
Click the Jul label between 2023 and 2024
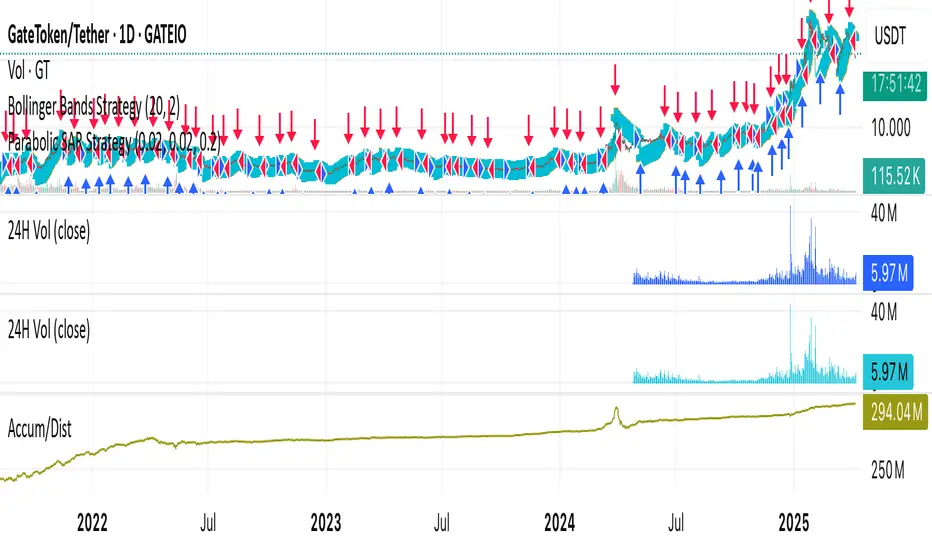click(442, 523)
